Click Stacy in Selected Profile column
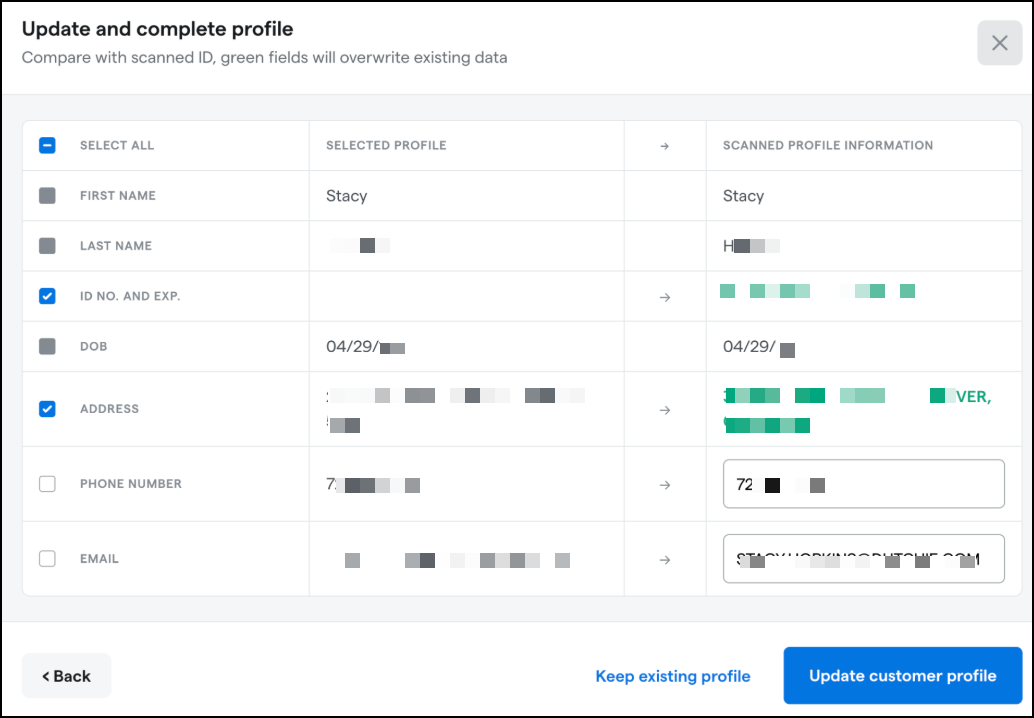Viewport: 1034px width, 718px height. tap(346, 196)
